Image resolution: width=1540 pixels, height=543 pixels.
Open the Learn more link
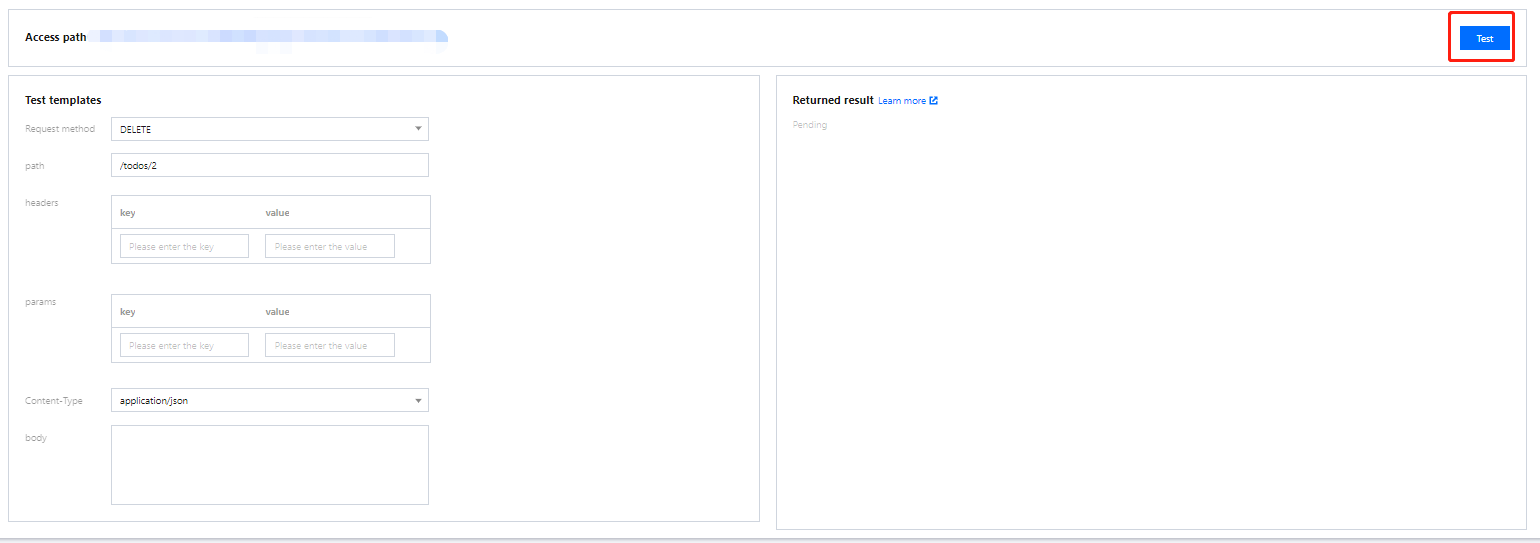(902, 101)
